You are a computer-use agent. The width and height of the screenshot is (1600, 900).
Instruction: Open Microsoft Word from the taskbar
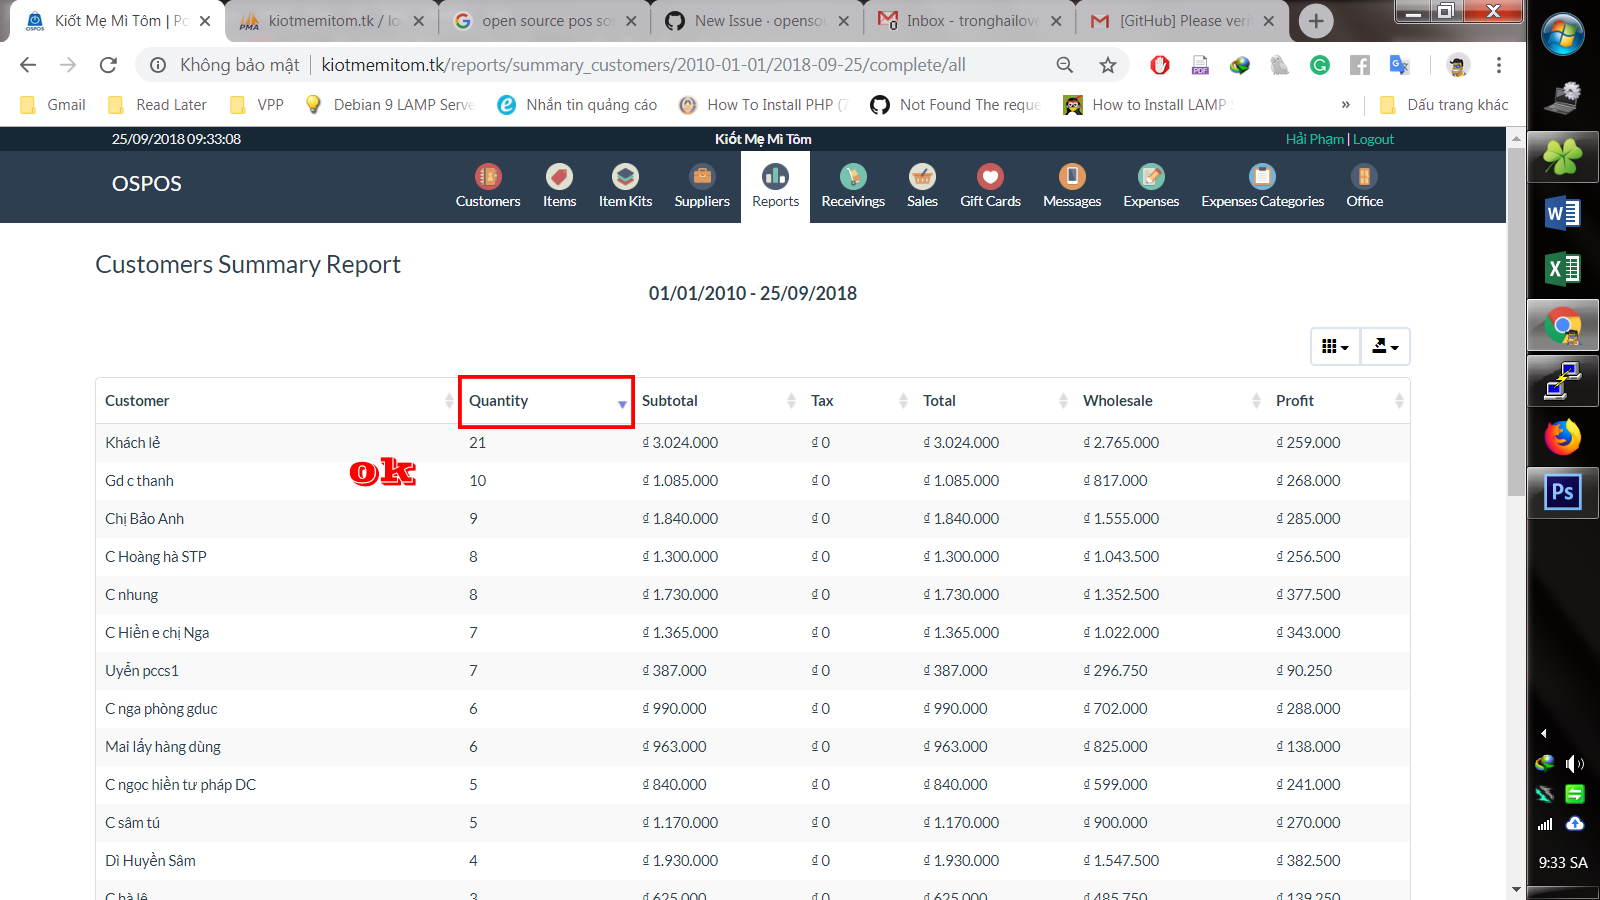(1563, 213)
